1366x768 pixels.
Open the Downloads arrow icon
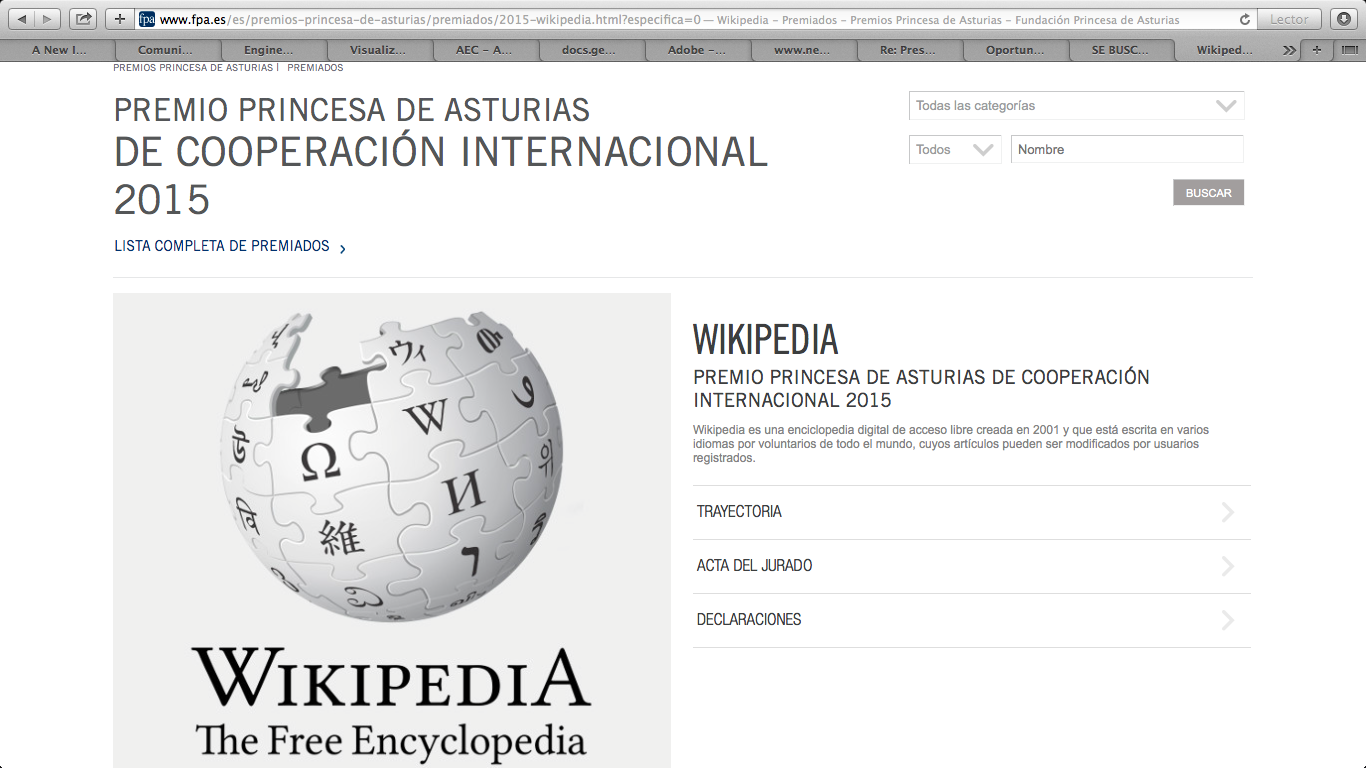[1343, 19]
